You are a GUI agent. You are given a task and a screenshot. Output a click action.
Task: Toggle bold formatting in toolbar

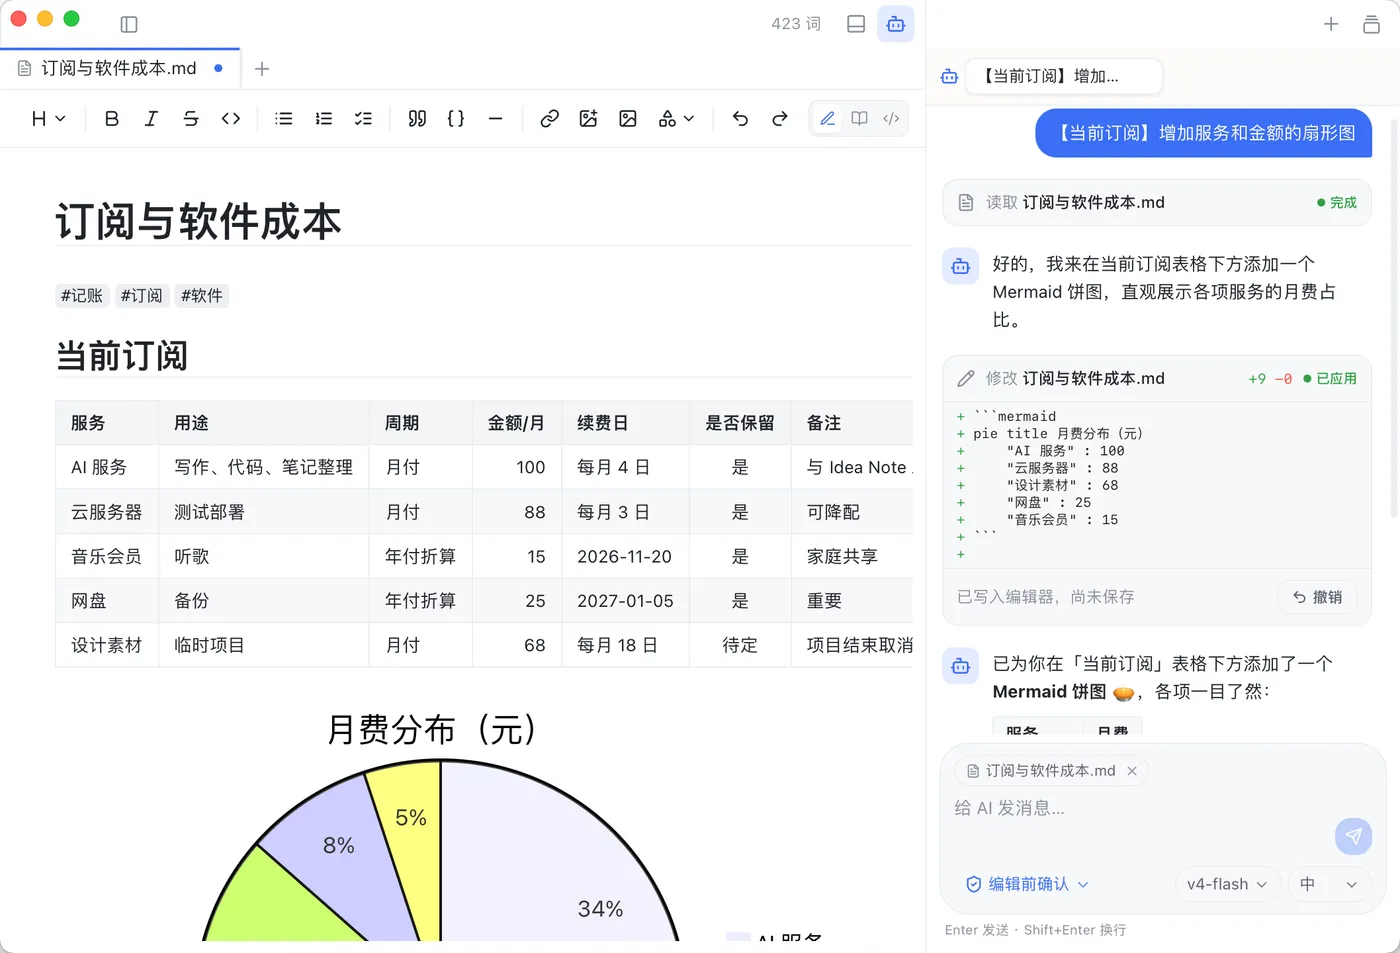point(112,119)
